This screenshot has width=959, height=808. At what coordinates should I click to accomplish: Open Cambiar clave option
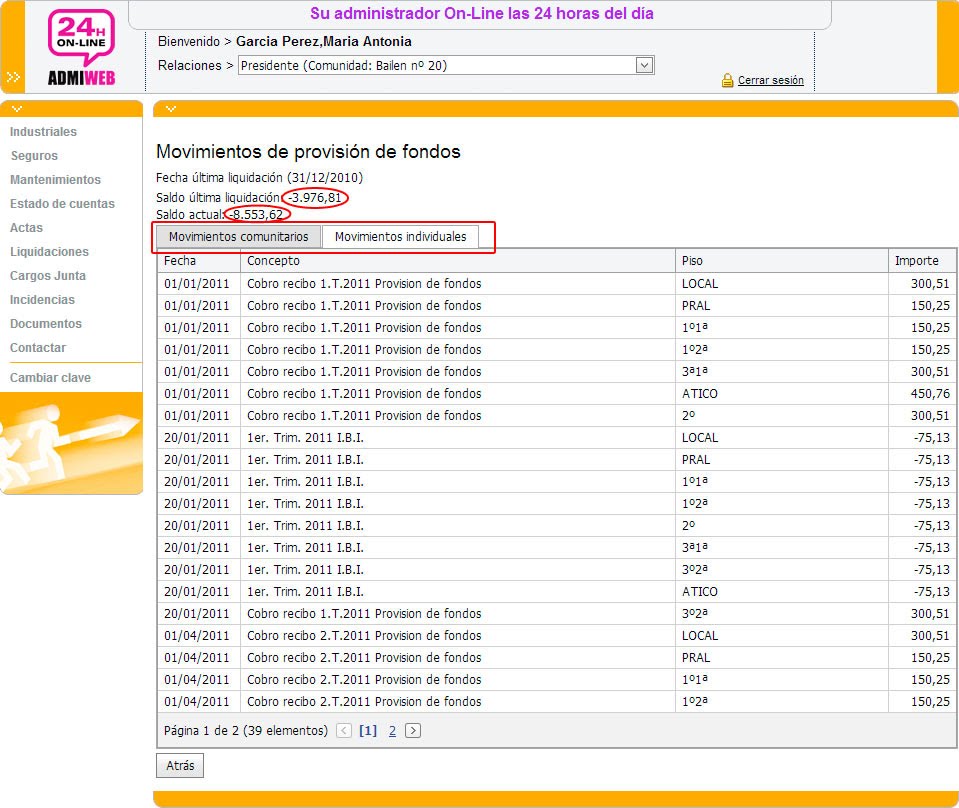pyautogui.click(x=50, y=378)
